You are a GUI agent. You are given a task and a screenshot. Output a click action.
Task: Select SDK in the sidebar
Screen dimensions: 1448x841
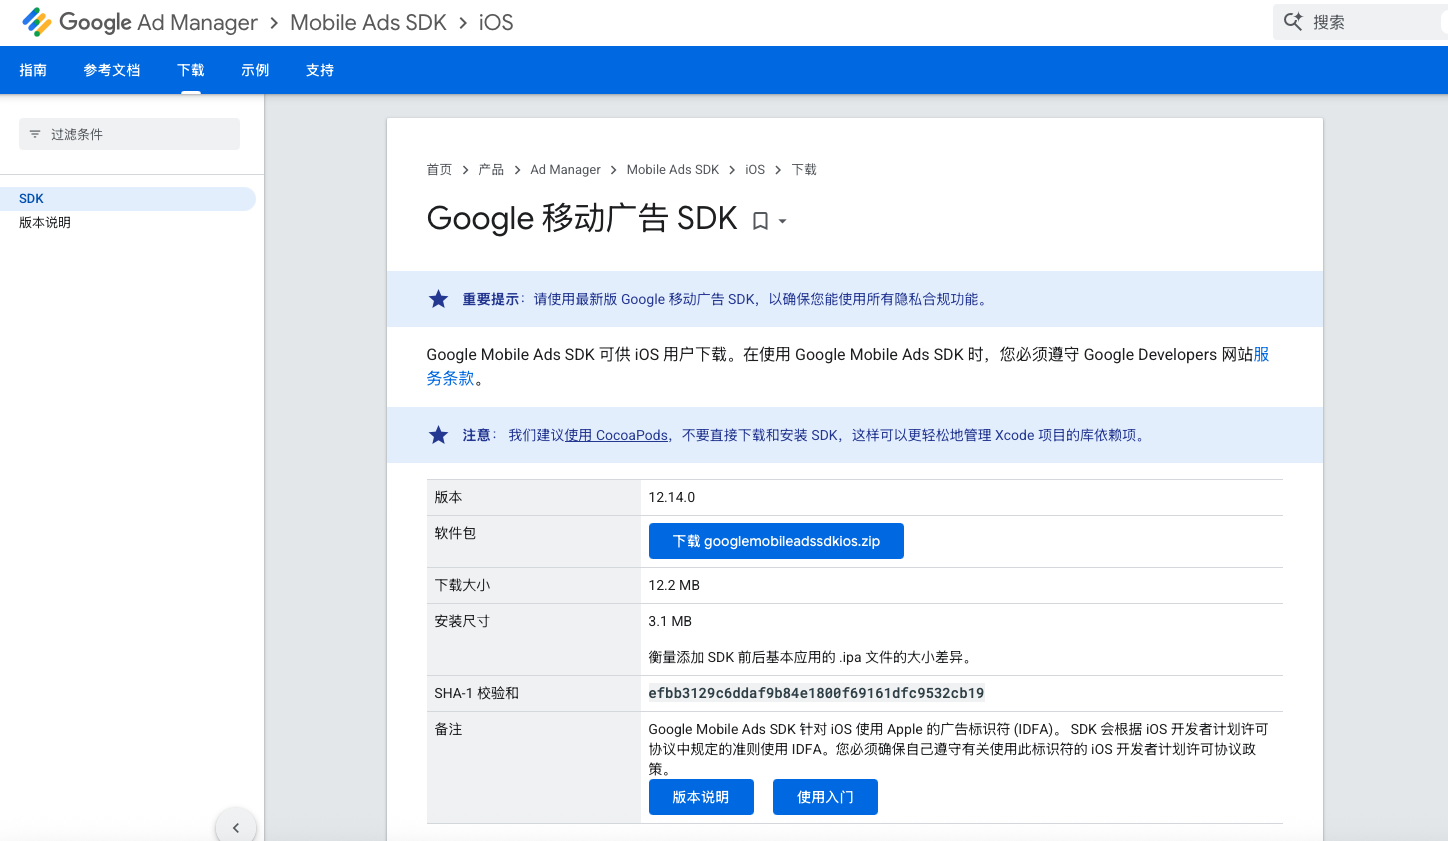(128, 199)
